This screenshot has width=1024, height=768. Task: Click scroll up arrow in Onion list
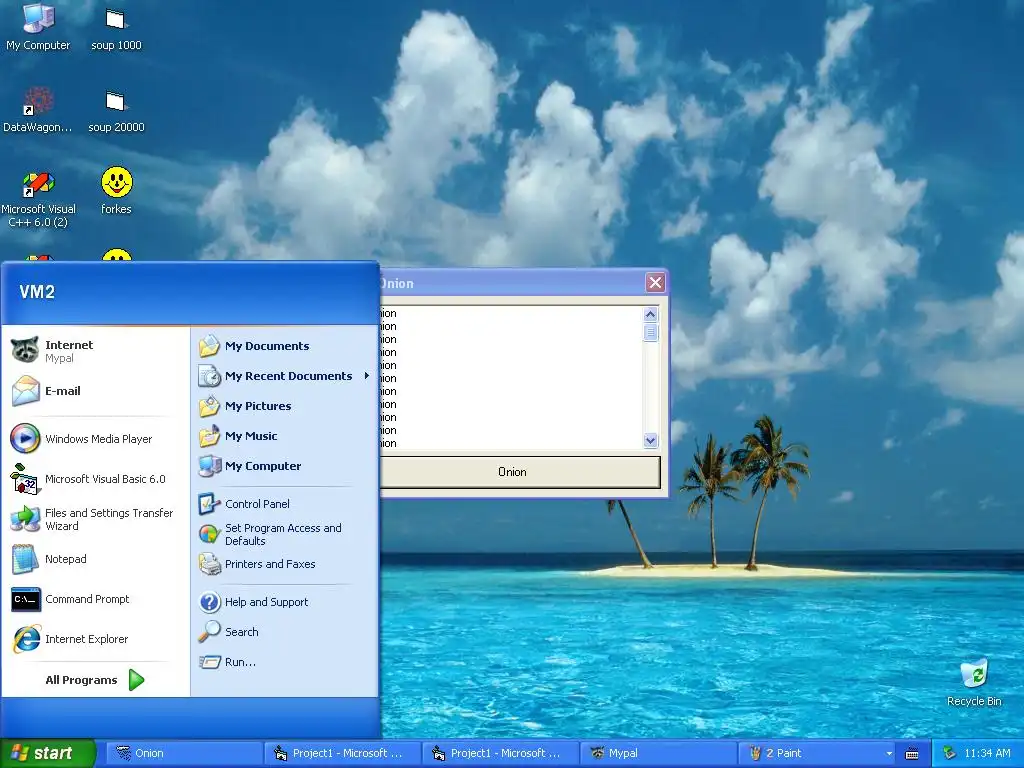pyautogui.click(x=650, y=314)
